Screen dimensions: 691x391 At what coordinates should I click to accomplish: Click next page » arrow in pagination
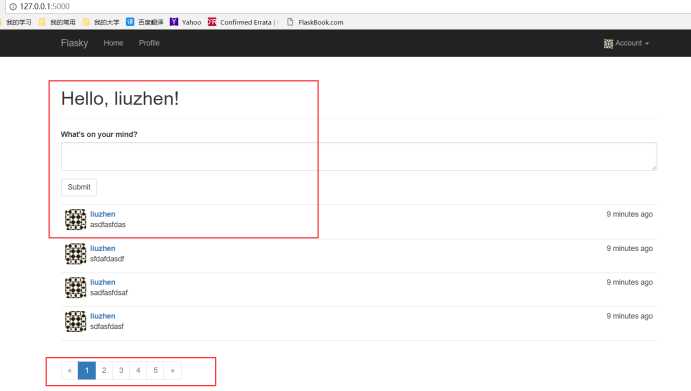tap(173, 370)
